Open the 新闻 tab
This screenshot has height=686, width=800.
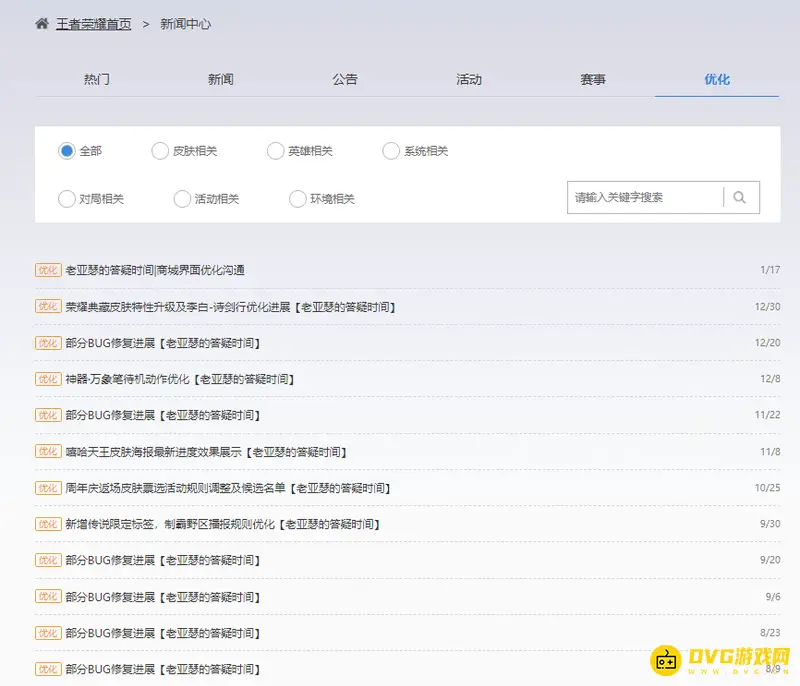pos(221,79)
